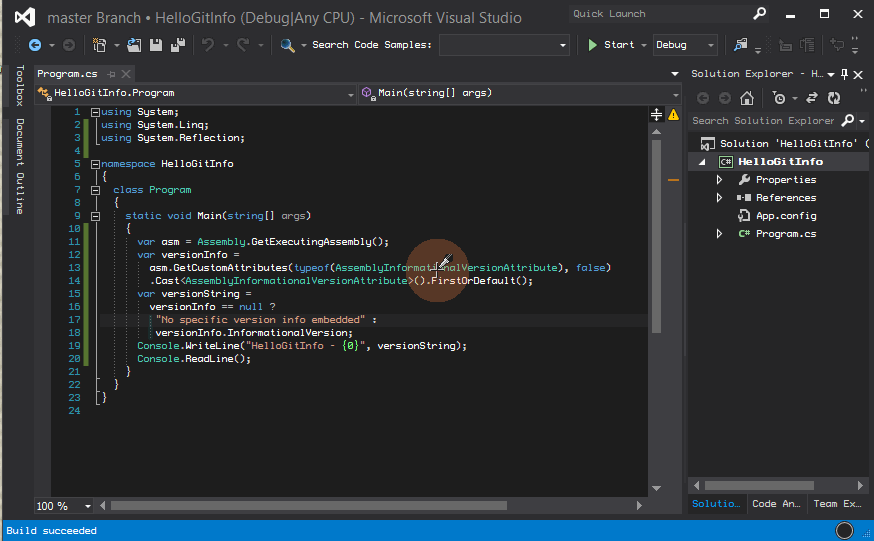The width and height of the screenshot is (874, 541).
Task: Collapse the Main method outline block
Action: tap(95, 216)
